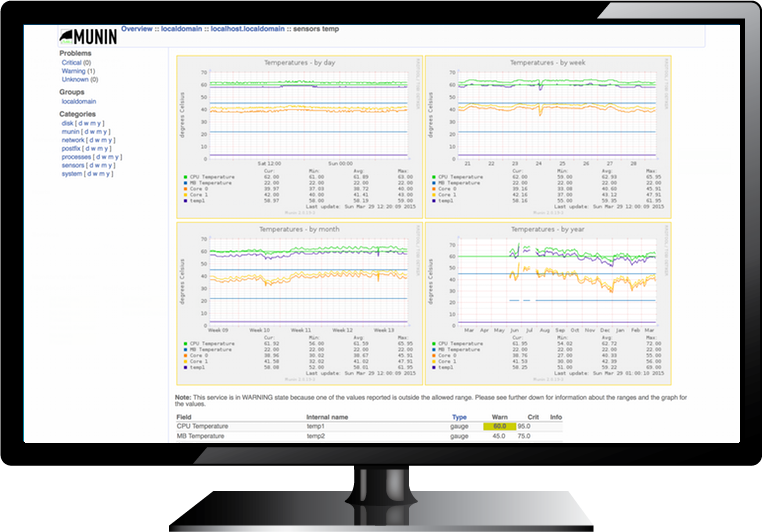Open the postfix category

click(x=71, y=148)
